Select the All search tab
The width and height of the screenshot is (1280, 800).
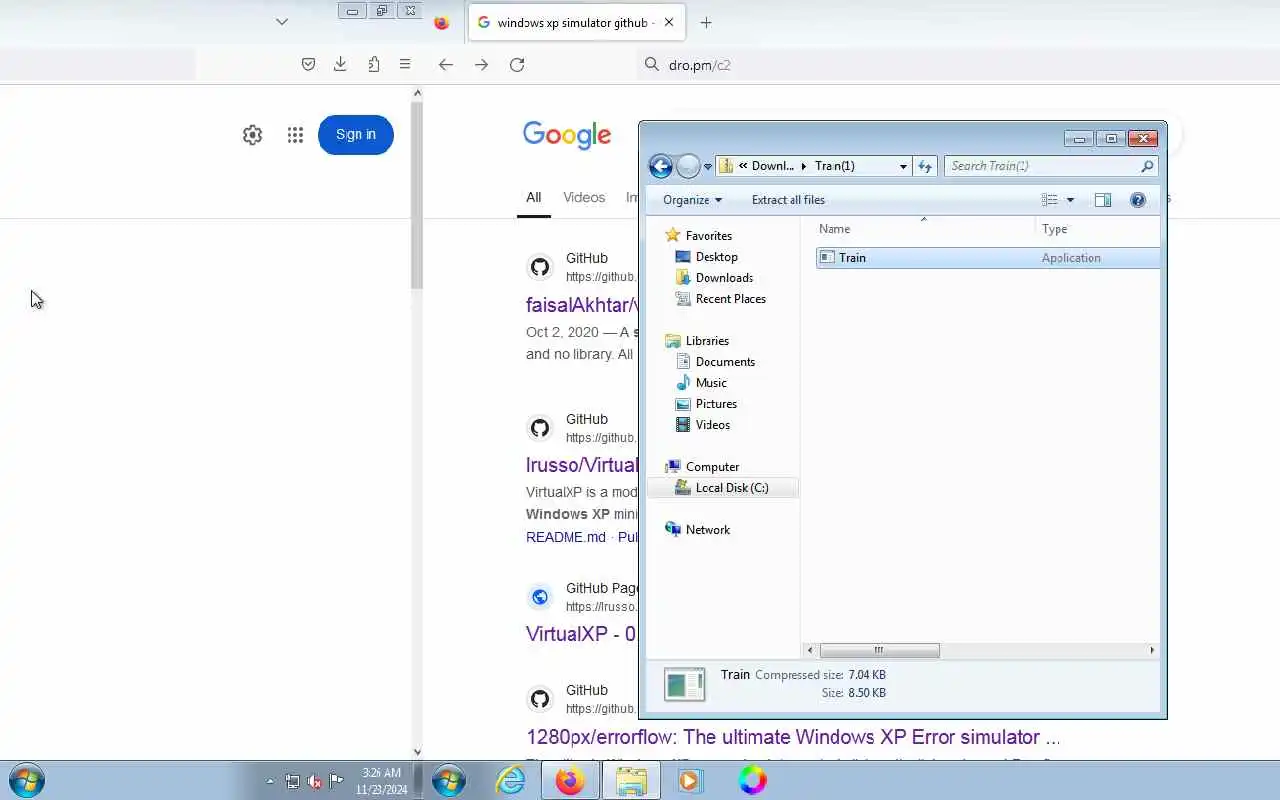(534, 198)
